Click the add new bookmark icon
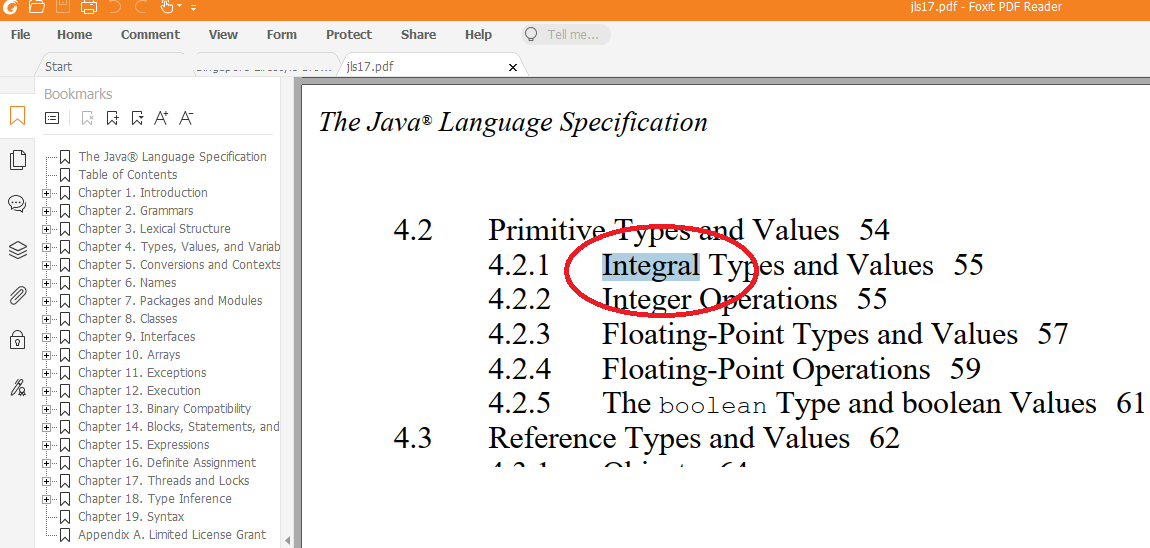Viewport: 1150px width, 548px height. pyautogui.click(x=112, y=117)
